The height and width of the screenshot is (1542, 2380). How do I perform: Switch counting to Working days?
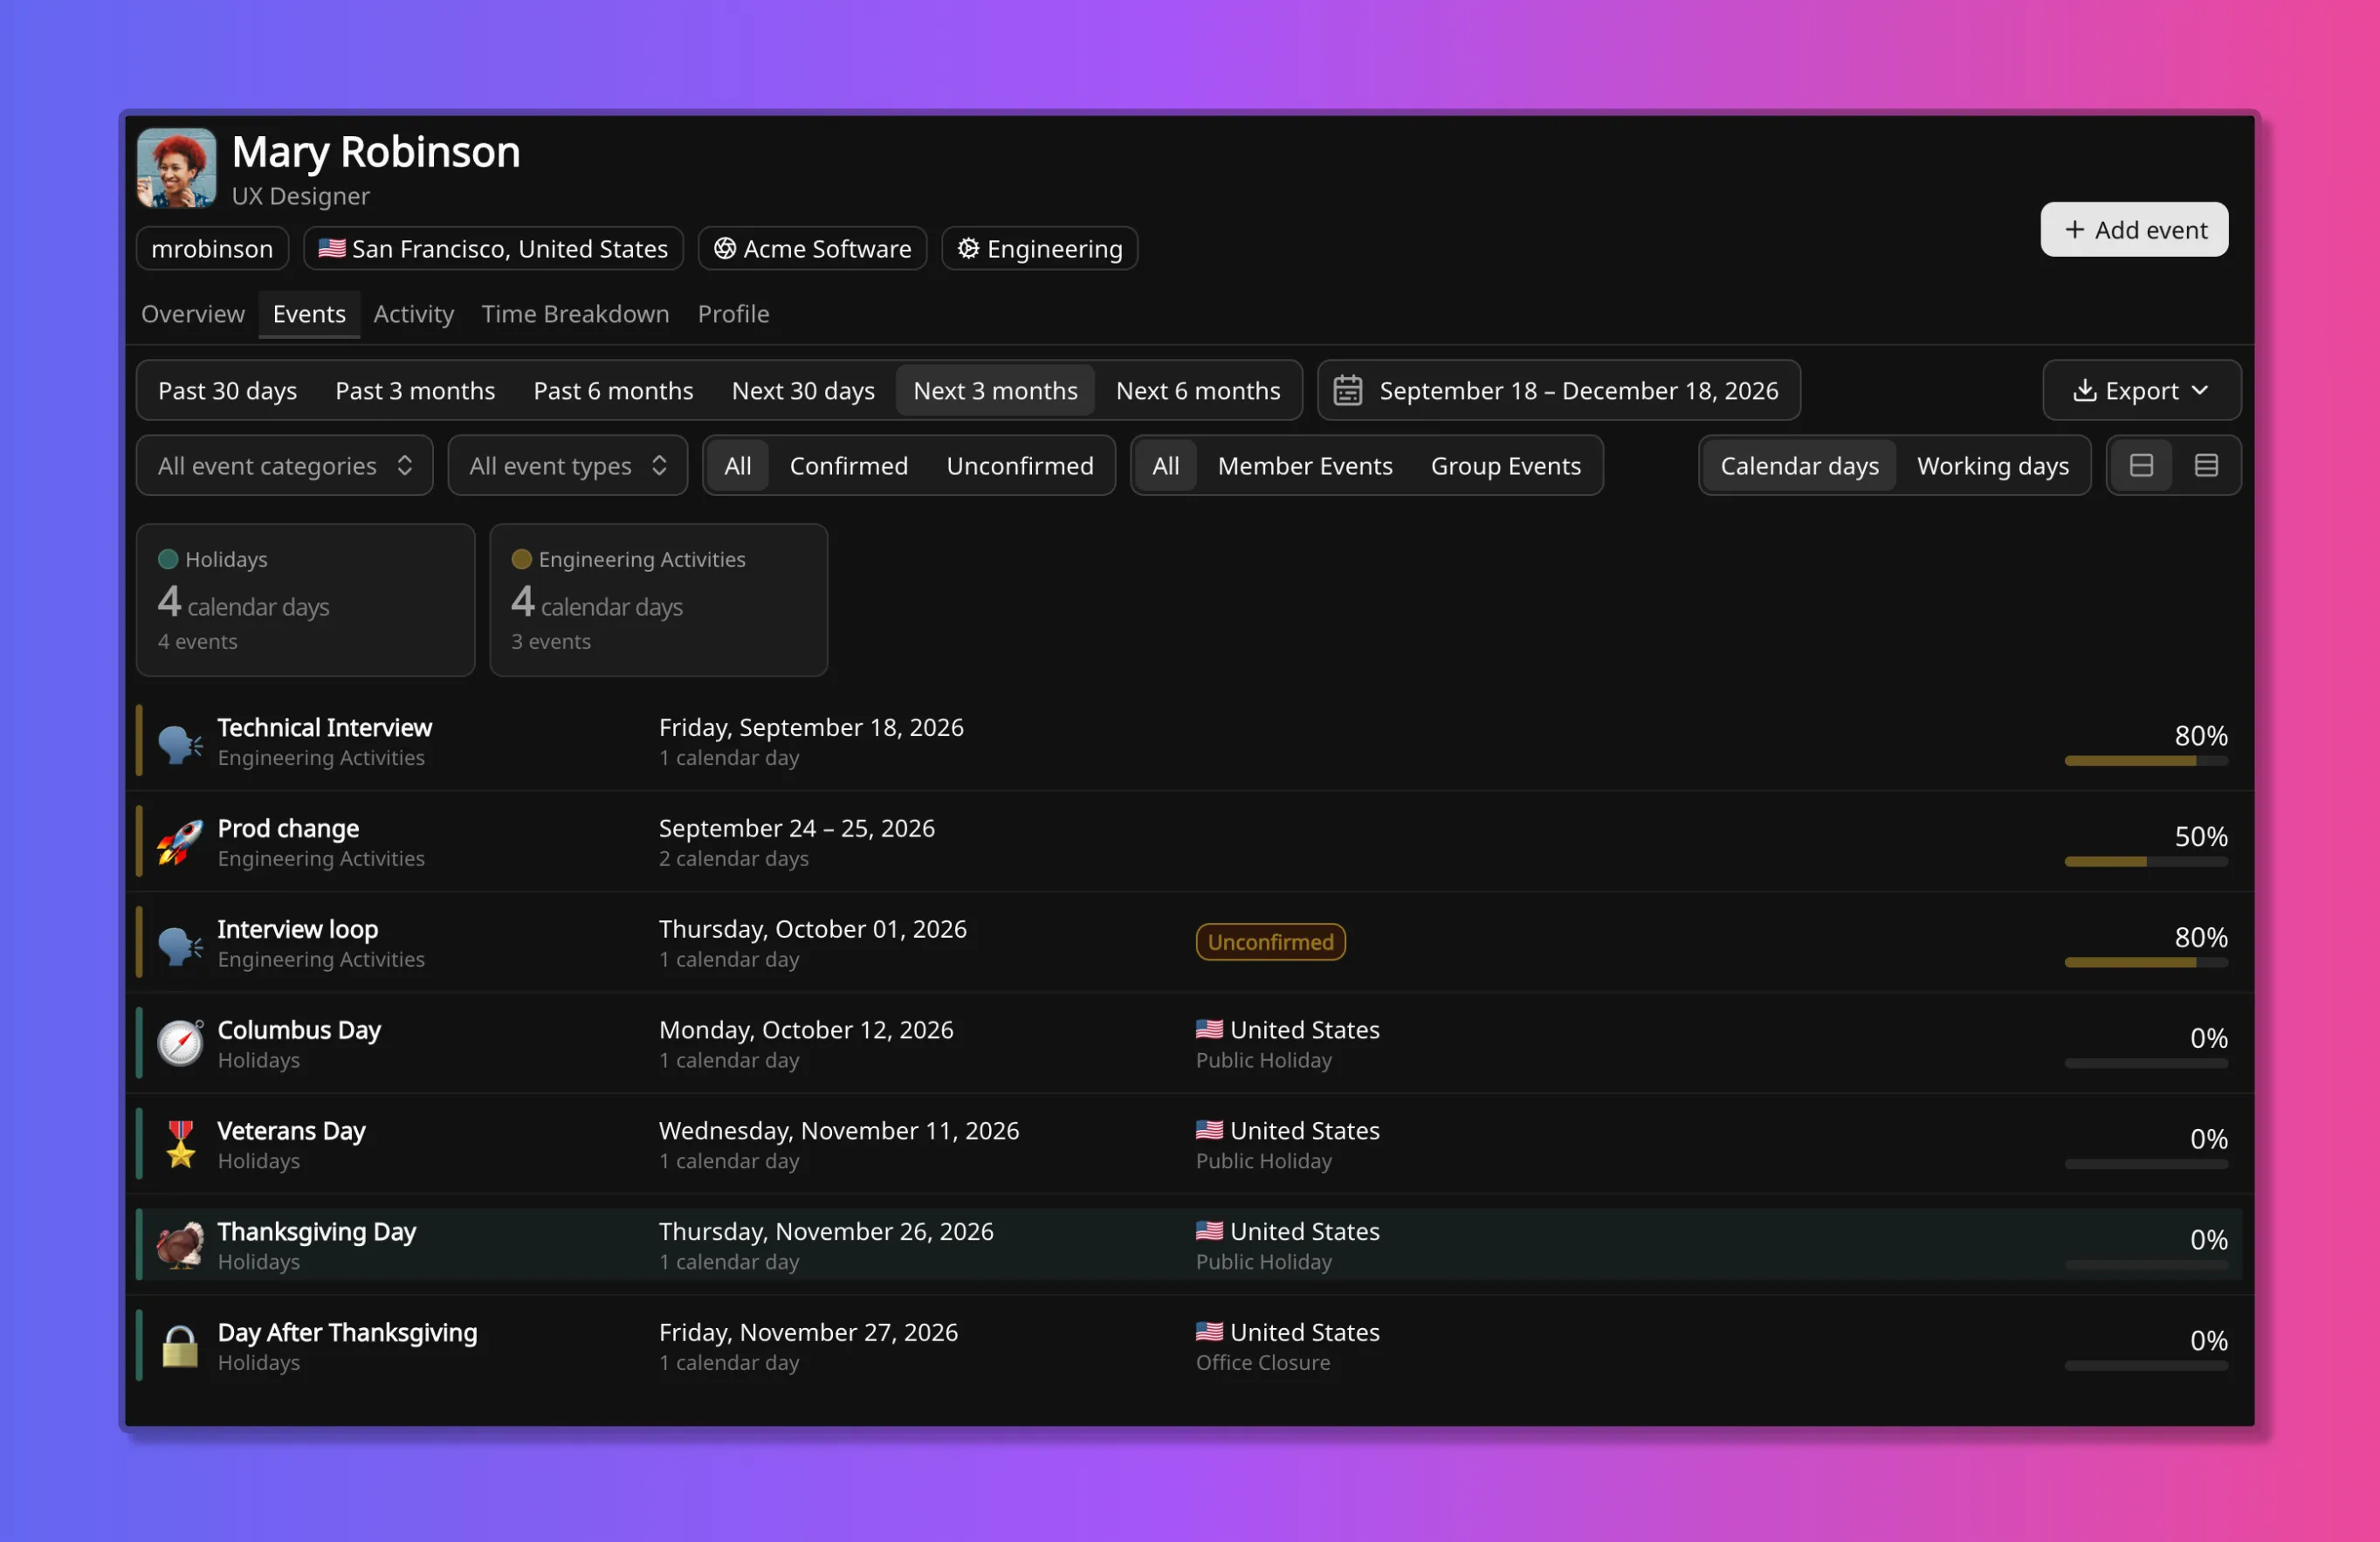pyautogui.click(x=1992, y=466)
